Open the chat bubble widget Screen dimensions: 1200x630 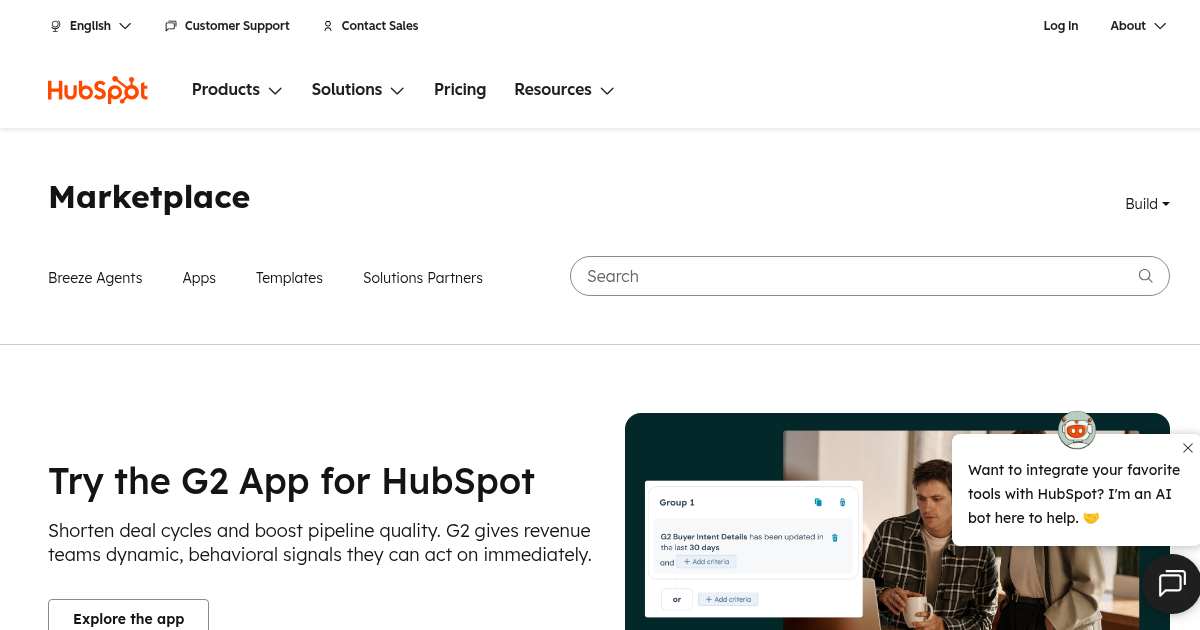coord(1171,583)
